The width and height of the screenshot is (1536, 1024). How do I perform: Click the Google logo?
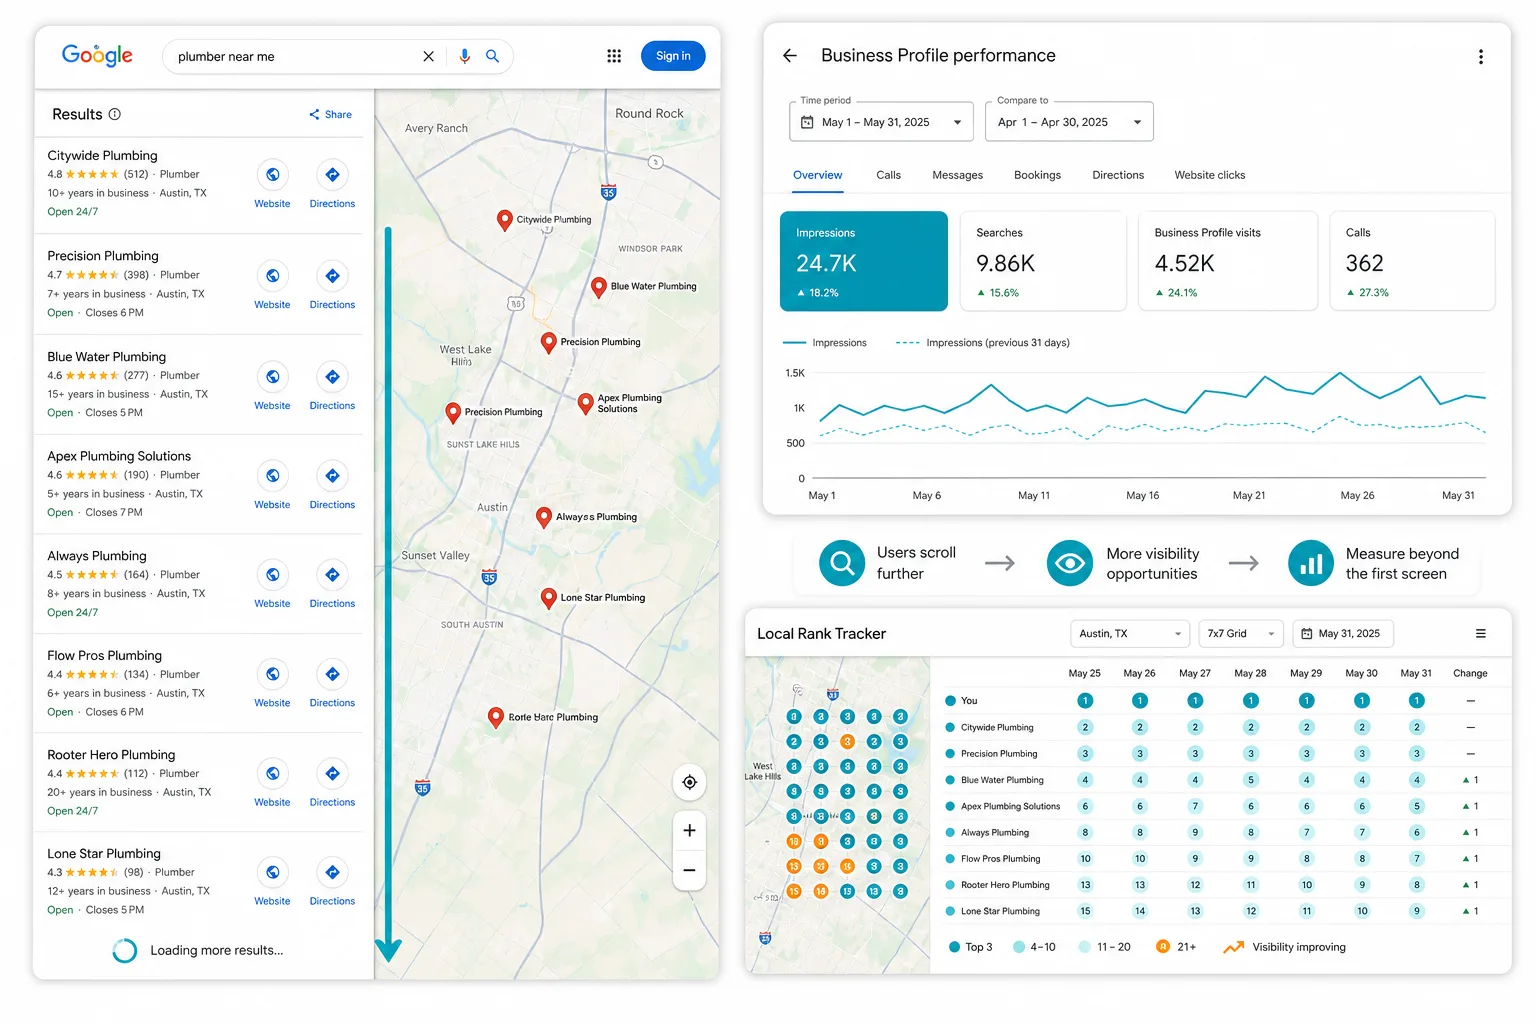point(97,55)
